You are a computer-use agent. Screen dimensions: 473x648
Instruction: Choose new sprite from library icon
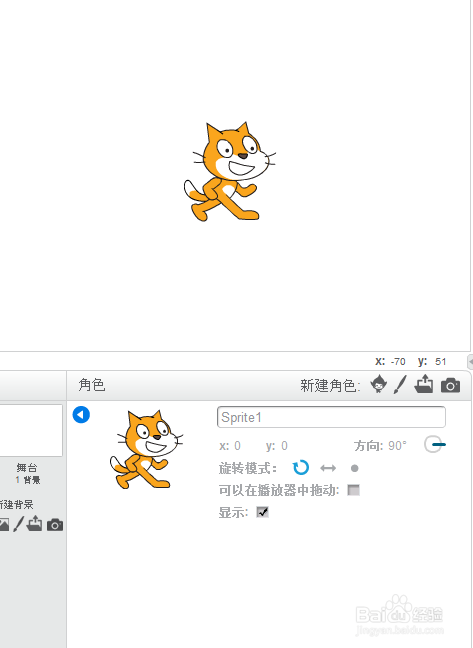pyautogui.click(x=378, y=384)
